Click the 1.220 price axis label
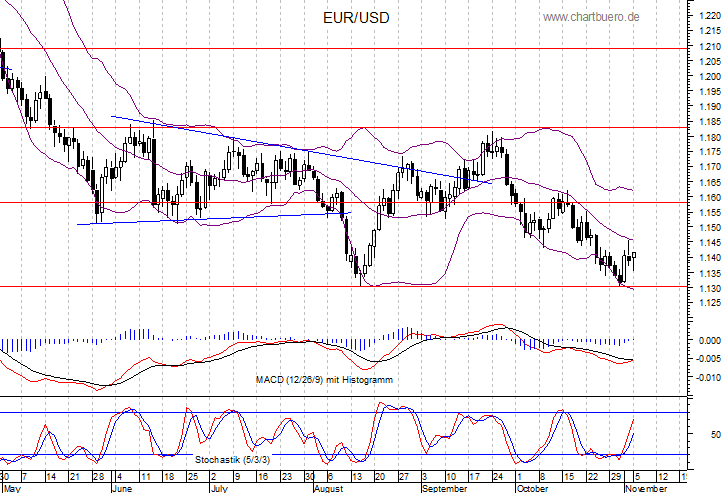 (707, 17)
